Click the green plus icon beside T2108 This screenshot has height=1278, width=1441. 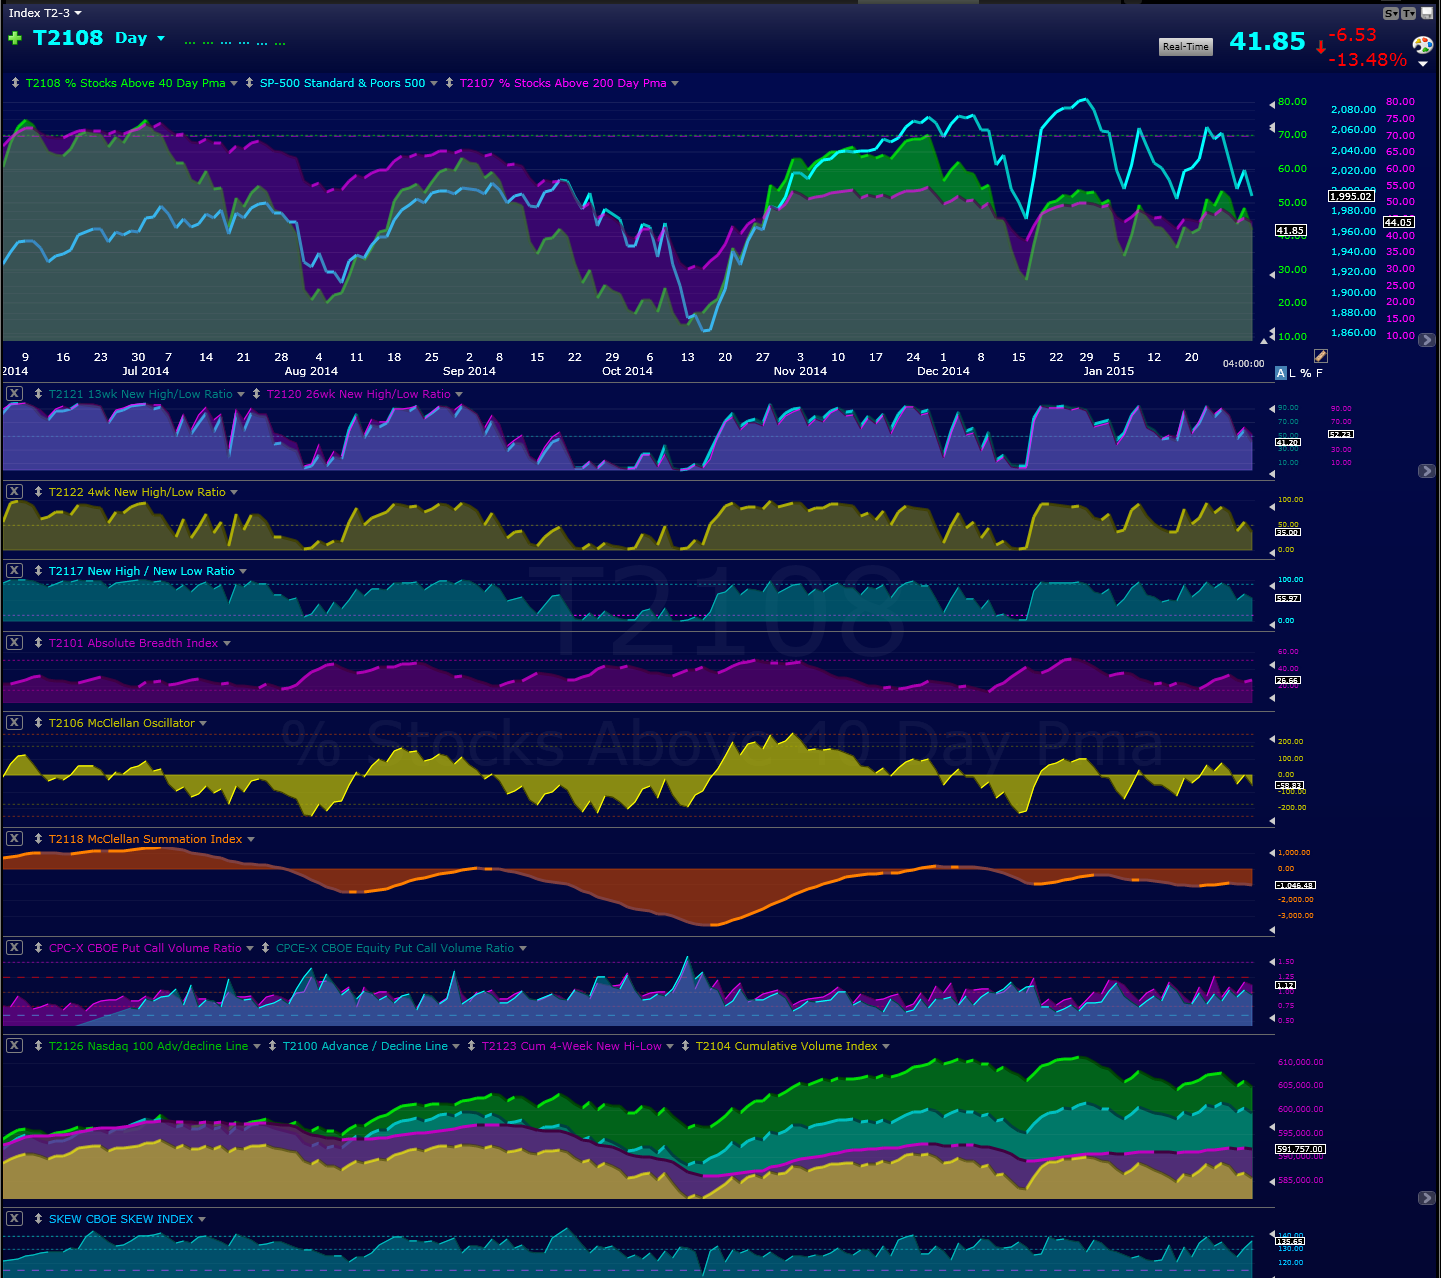coord(15,38)
